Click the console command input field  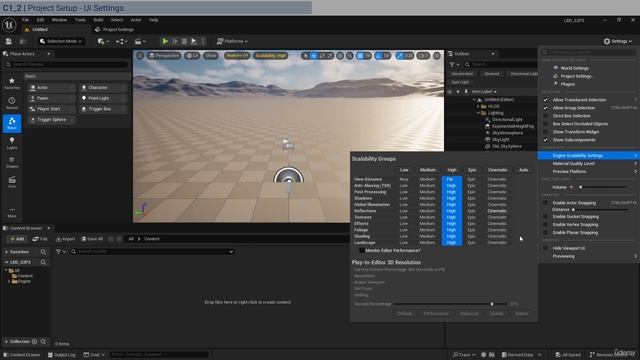pos(159,355)
